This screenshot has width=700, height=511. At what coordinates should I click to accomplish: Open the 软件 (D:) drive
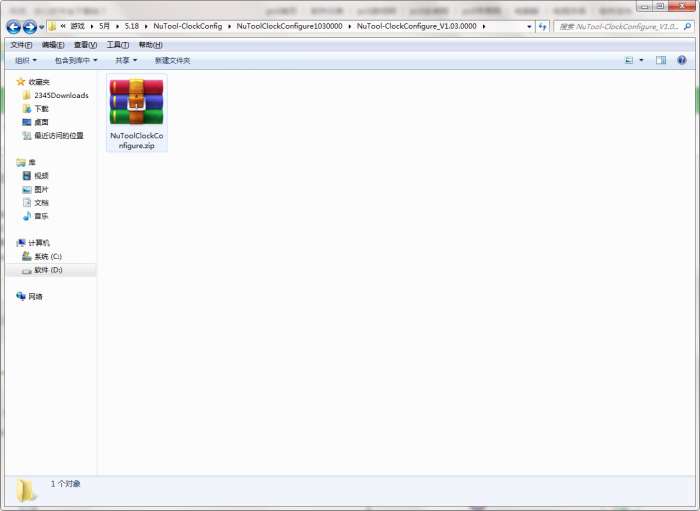(42, 270)
